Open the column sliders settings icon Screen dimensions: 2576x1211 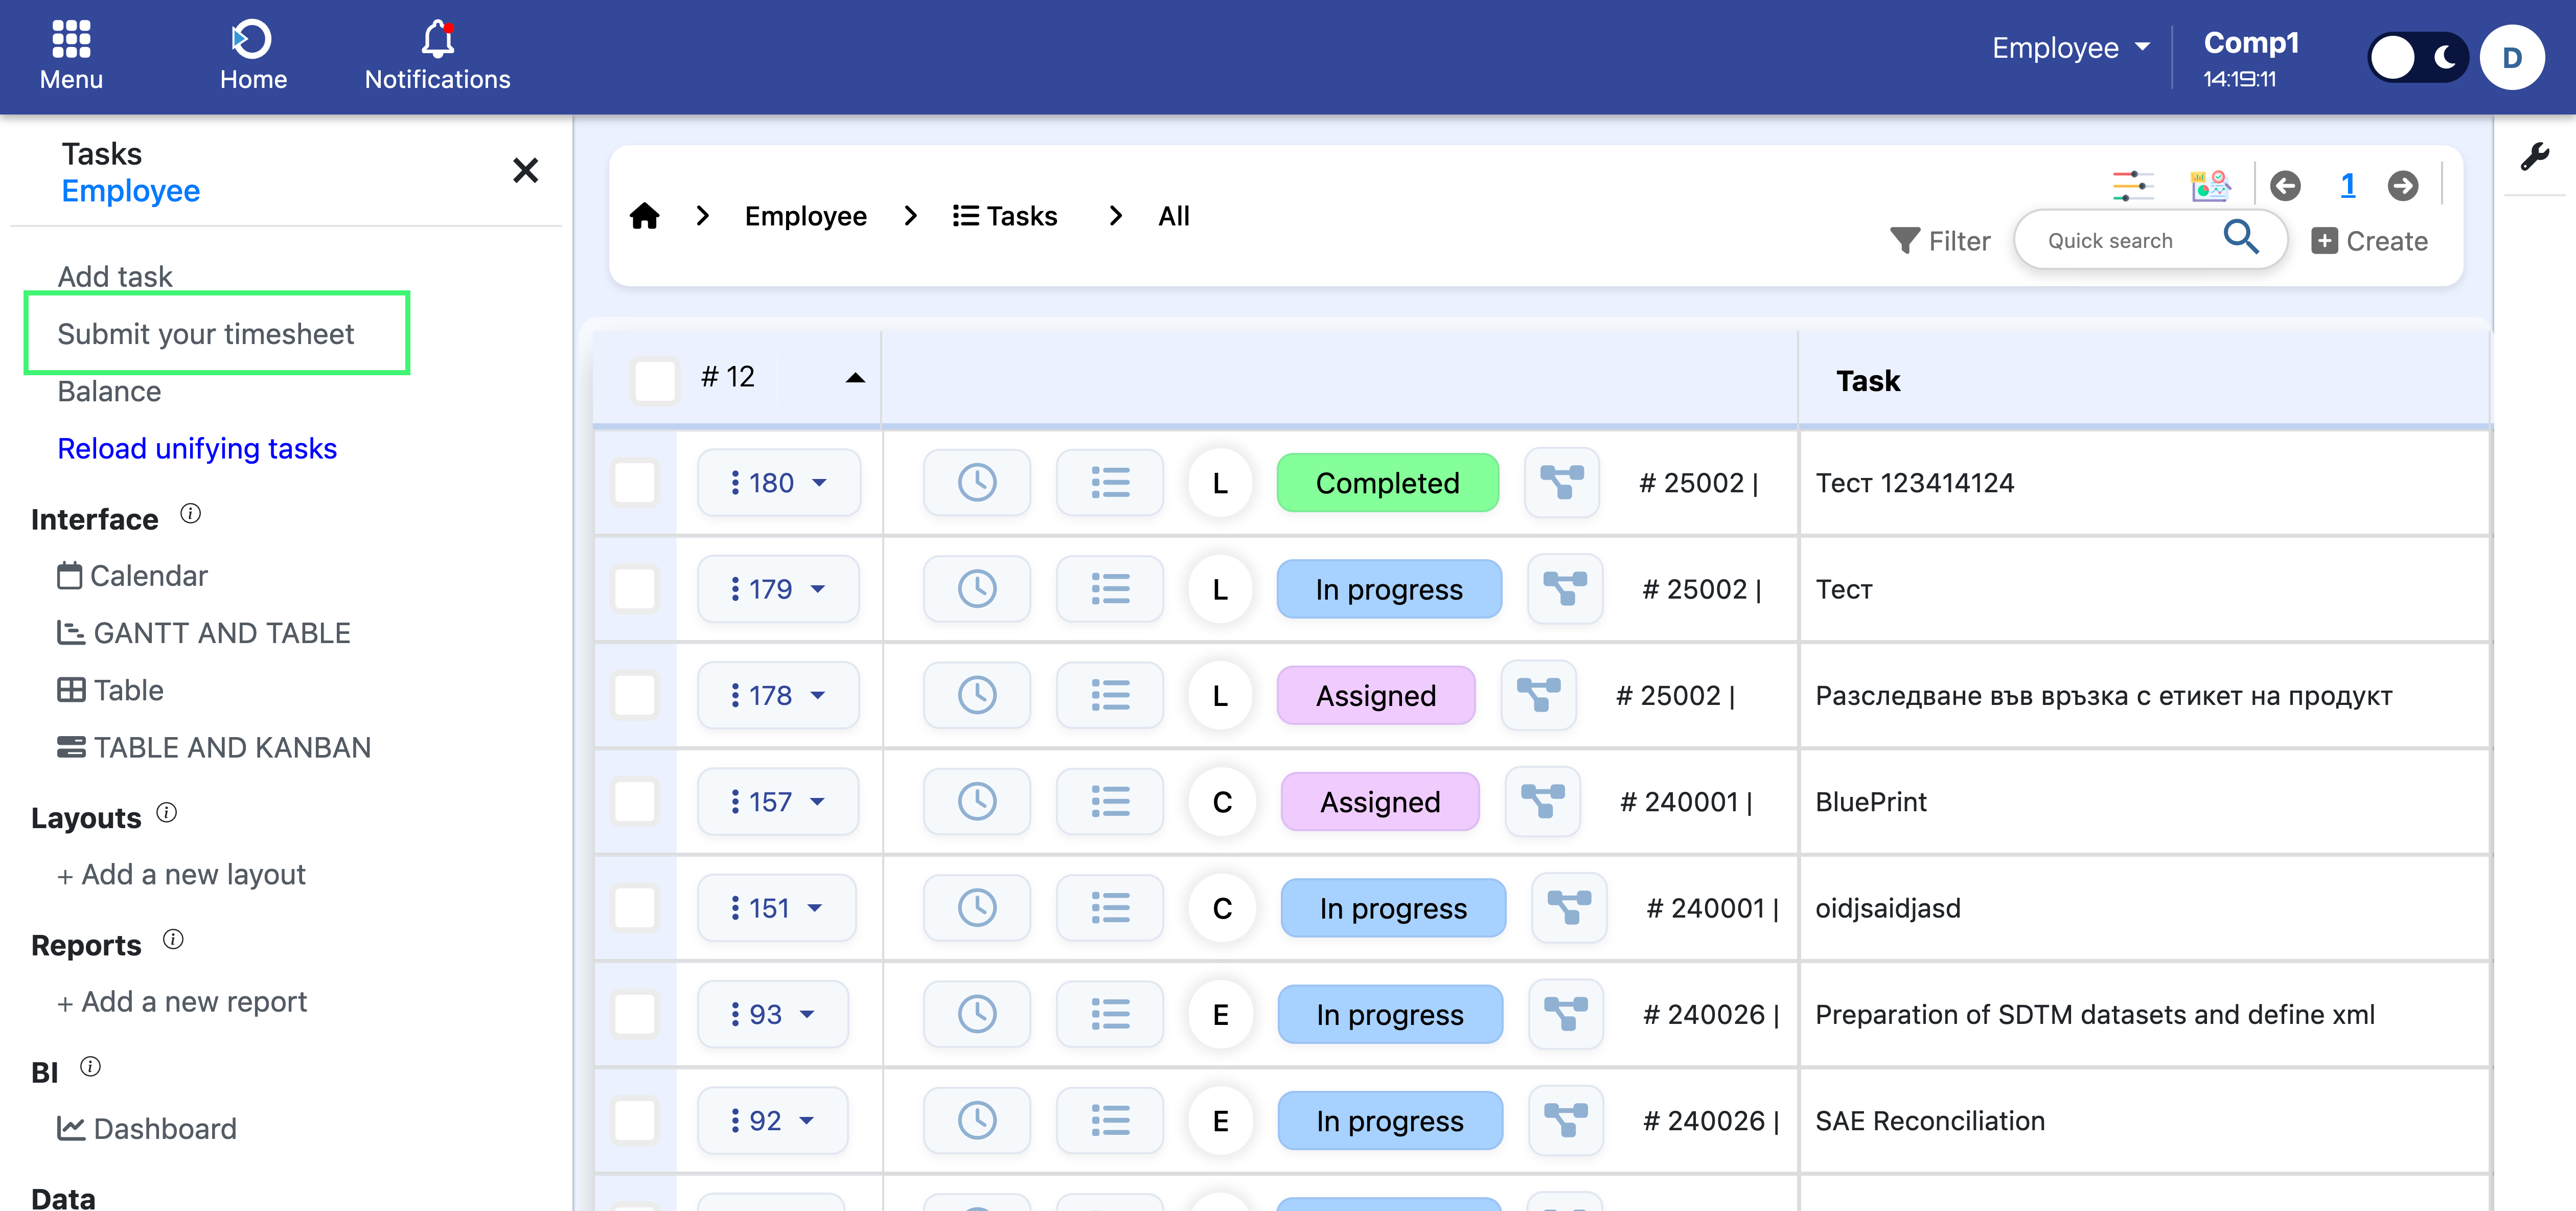tap(2132, 186)
